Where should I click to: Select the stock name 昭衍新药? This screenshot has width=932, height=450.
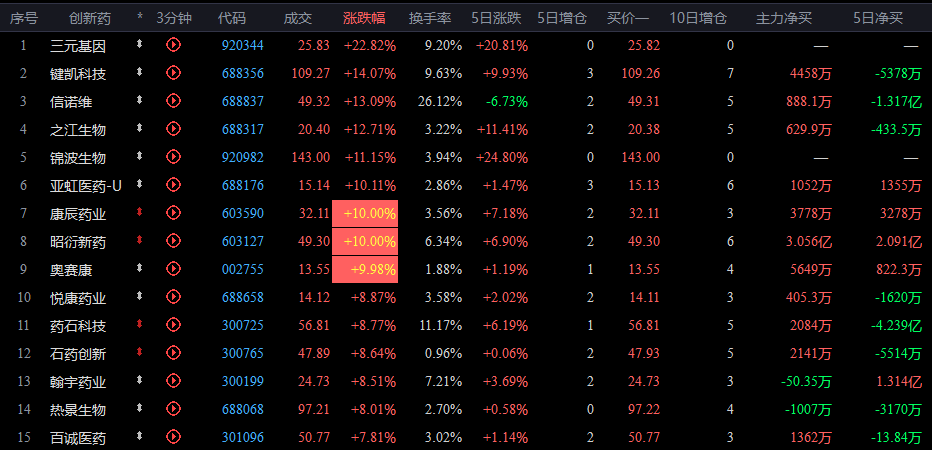click(x=78, y=241)
